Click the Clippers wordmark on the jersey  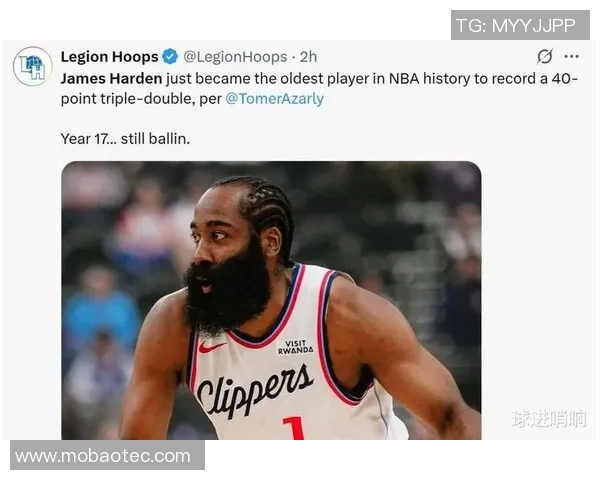pyautogui.click(x=254, y=389)
